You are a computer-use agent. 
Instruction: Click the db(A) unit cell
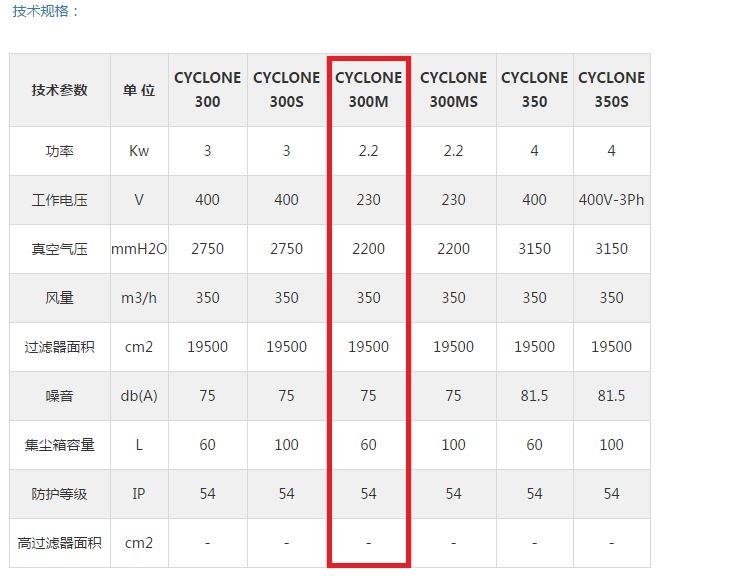(x=139, y=396)
